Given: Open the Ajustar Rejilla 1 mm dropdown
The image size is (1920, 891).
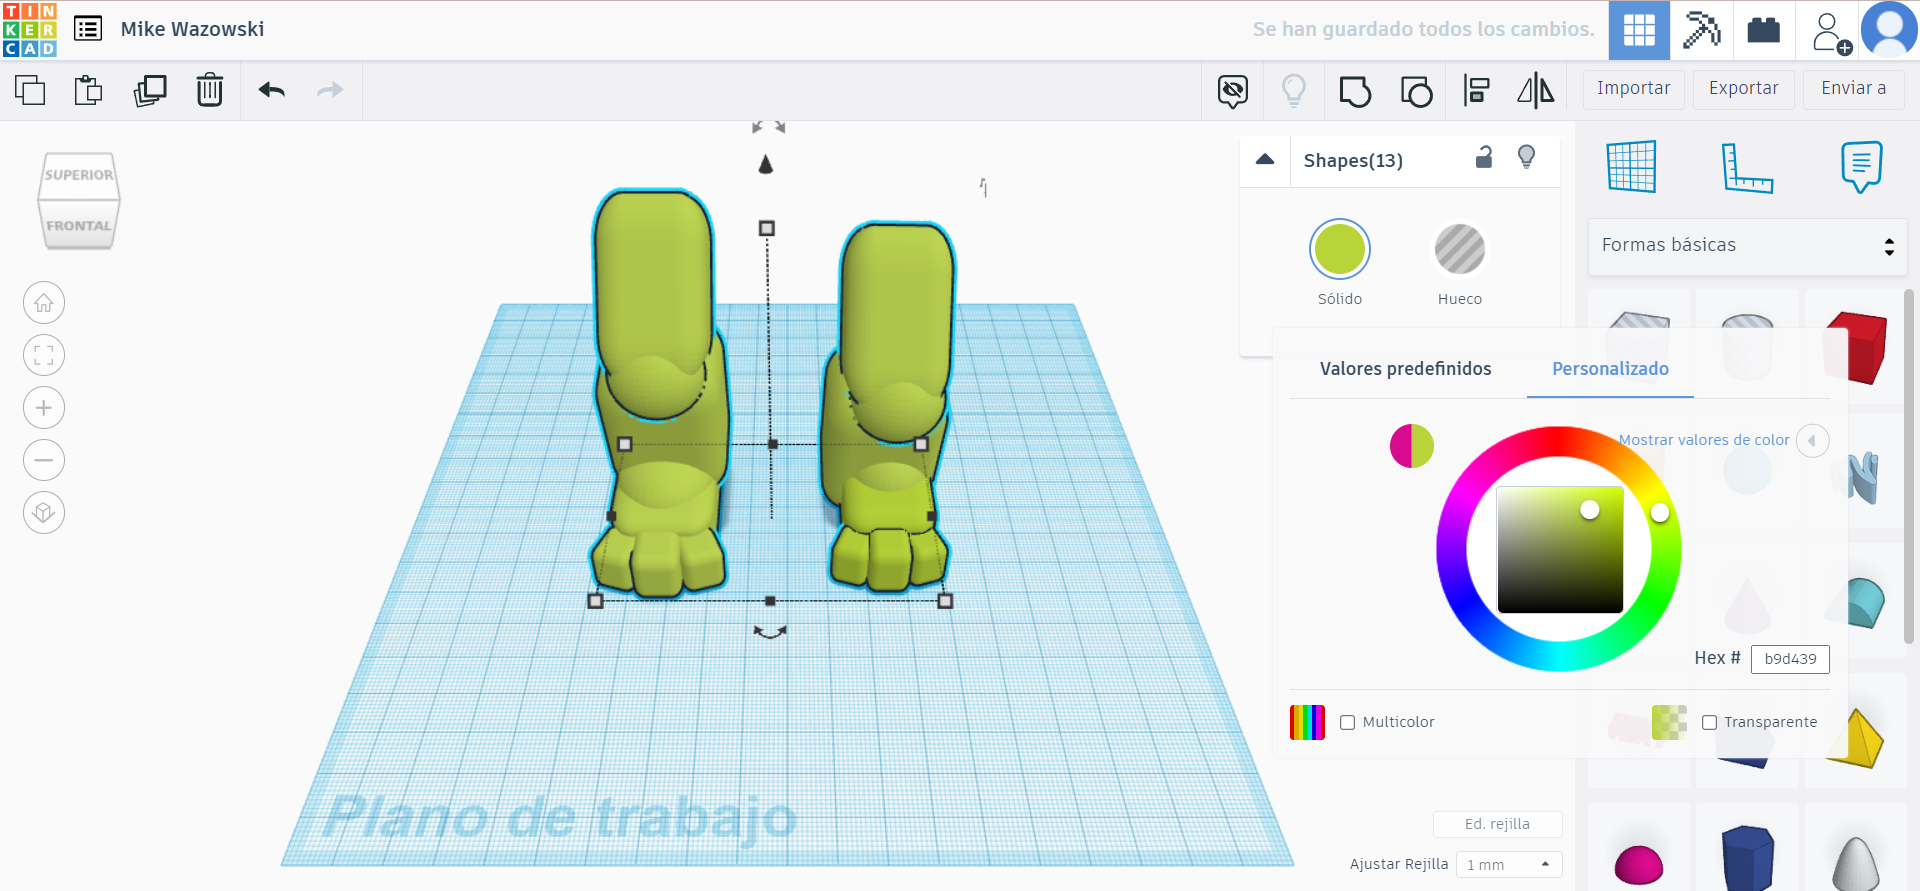Looking at the screenshot, I should (1509, 864).
